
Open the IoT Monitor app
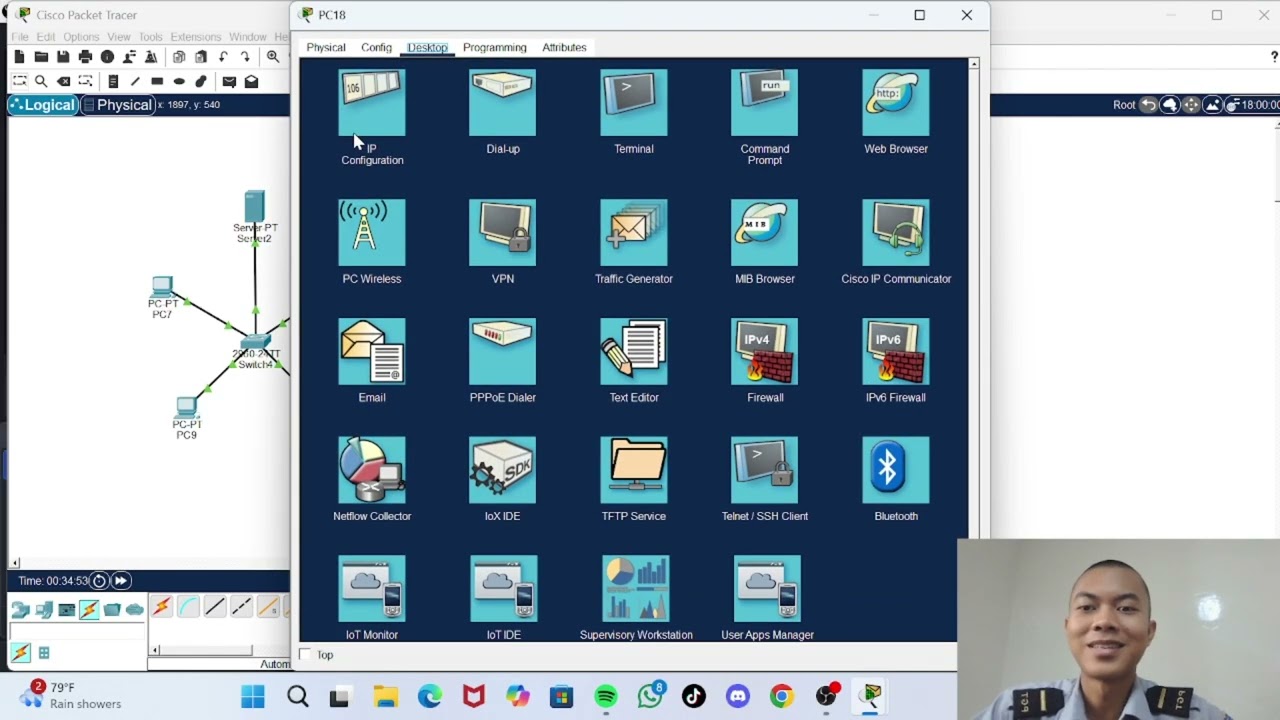coord(372,588)
